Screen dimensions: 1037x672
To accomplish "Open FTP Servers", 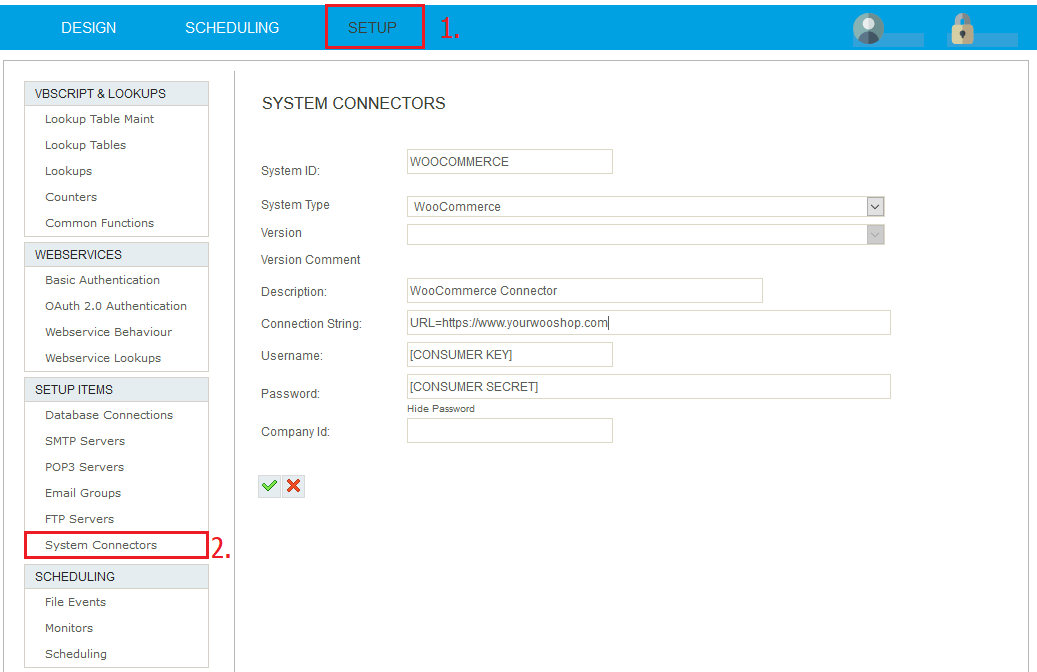I will [79, 519].
